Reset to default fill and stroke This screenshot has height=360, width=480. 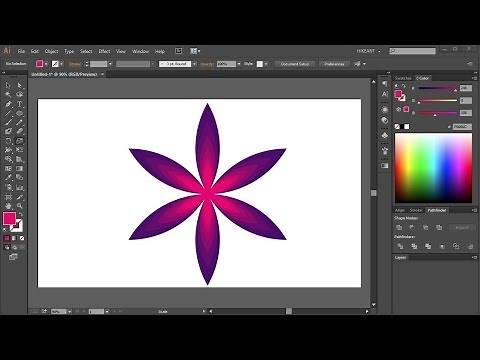[x=5, y=229]
